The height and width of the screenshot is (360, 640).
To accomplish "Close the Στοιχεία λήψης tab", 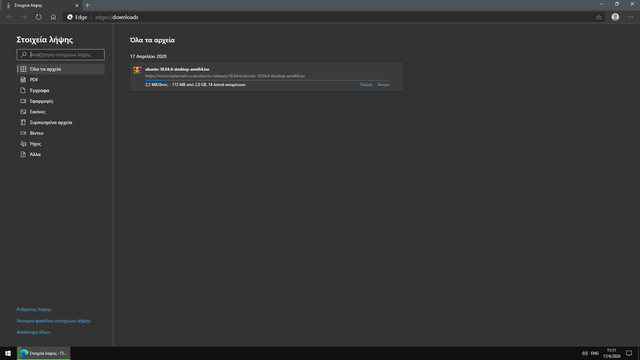I will [76, 5].
